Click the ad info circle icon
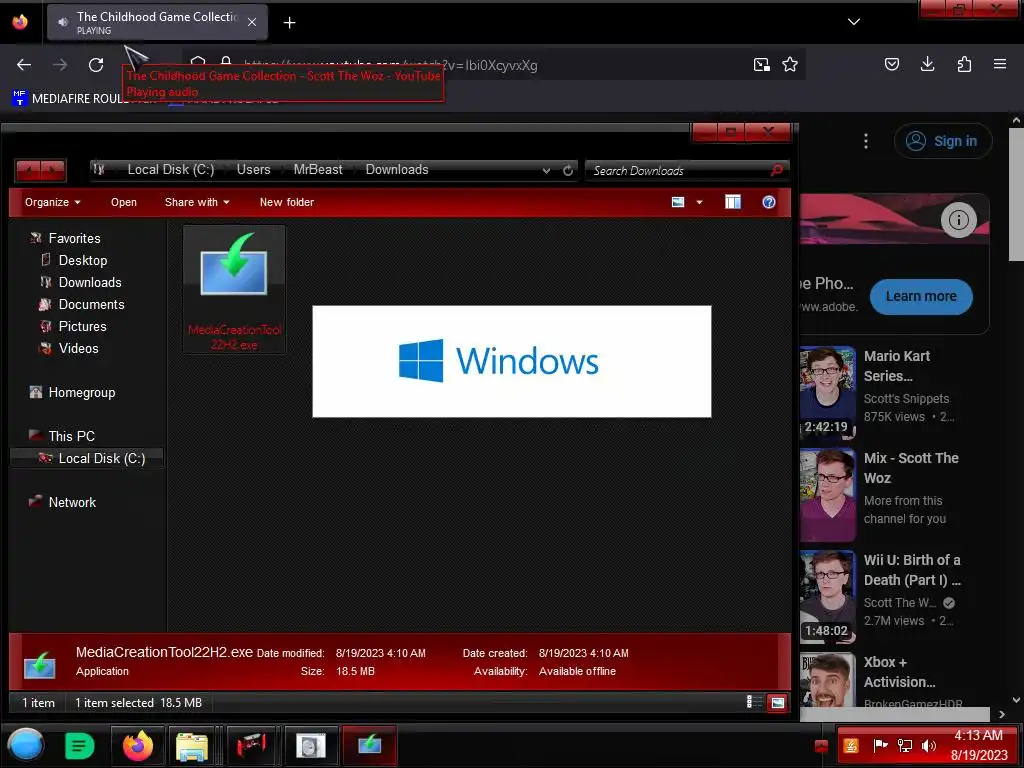Image resolution: width=1024 pixels, height=768 pixels. pyautogui.click(x=959, y=220)
